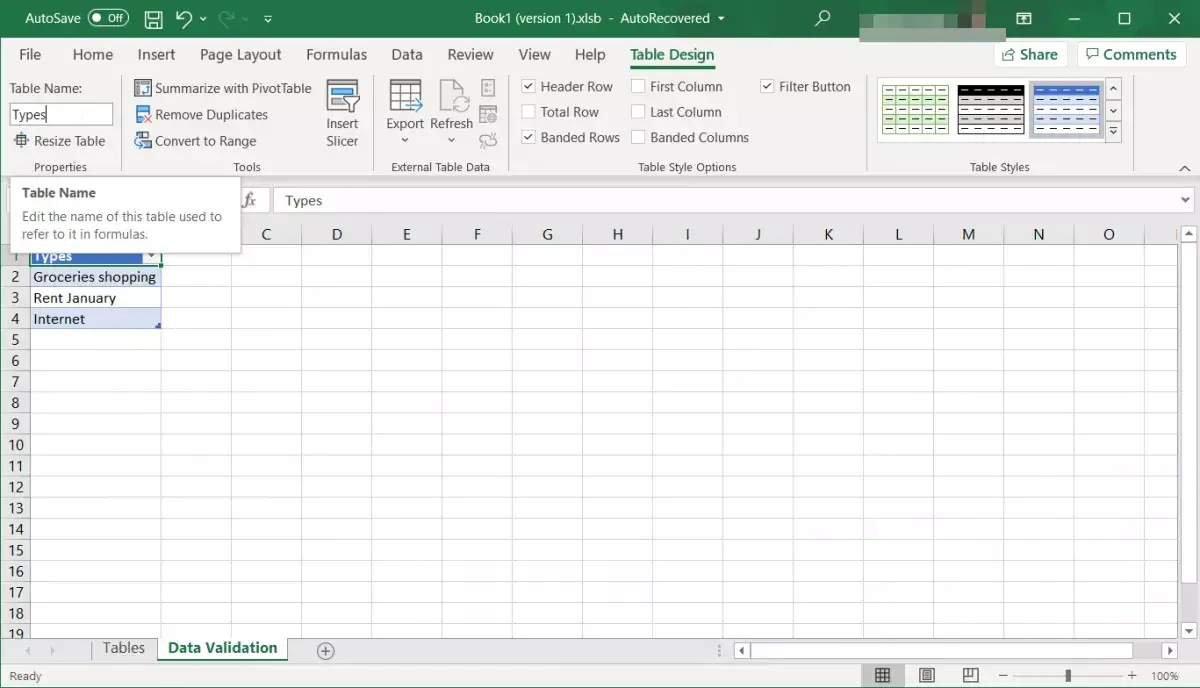Click Convert to Range
This screenshot has width=1200, height=688.
pos(195,141)
